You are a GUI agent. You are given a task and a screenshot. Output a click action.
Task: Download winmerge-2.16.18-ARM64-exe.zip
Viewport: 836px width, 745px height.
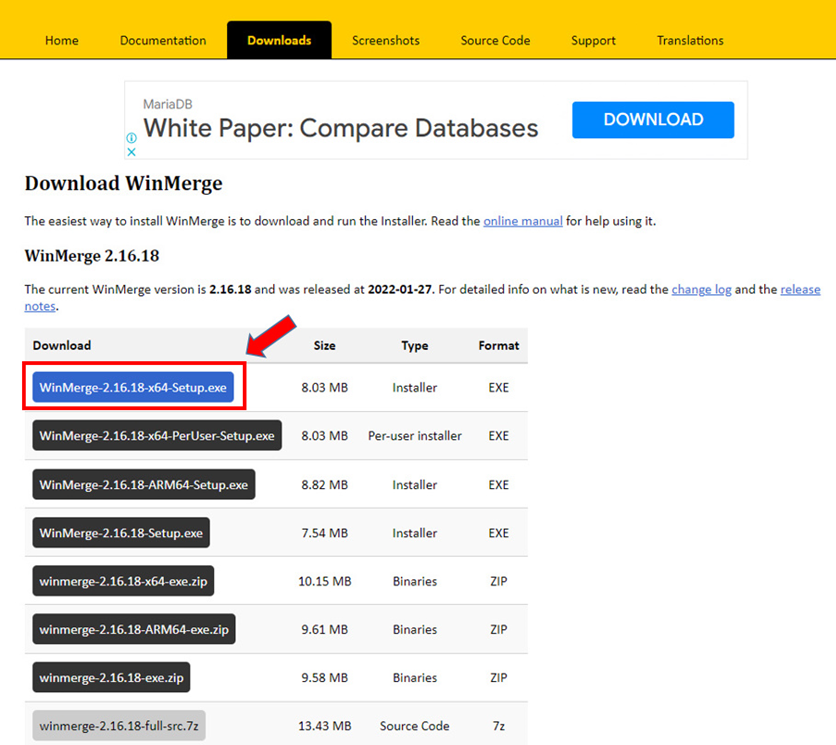click(x=134, y=629)
